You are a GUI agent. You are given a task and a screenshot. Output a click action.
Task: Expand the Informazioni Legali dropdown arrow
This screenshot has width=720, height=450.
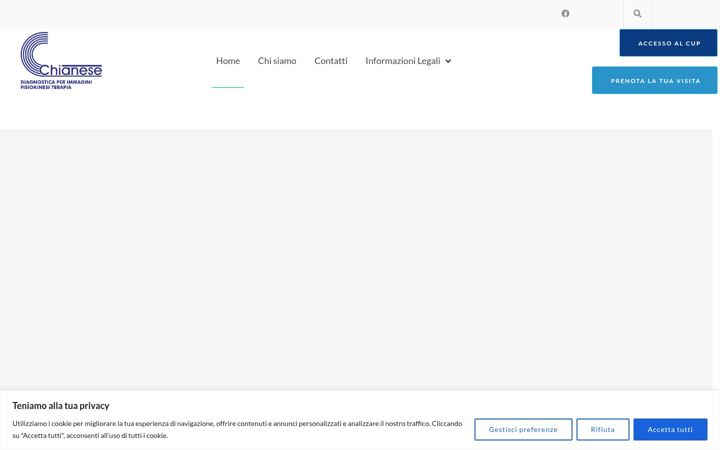pyautogui.click(x=448, y=61)
